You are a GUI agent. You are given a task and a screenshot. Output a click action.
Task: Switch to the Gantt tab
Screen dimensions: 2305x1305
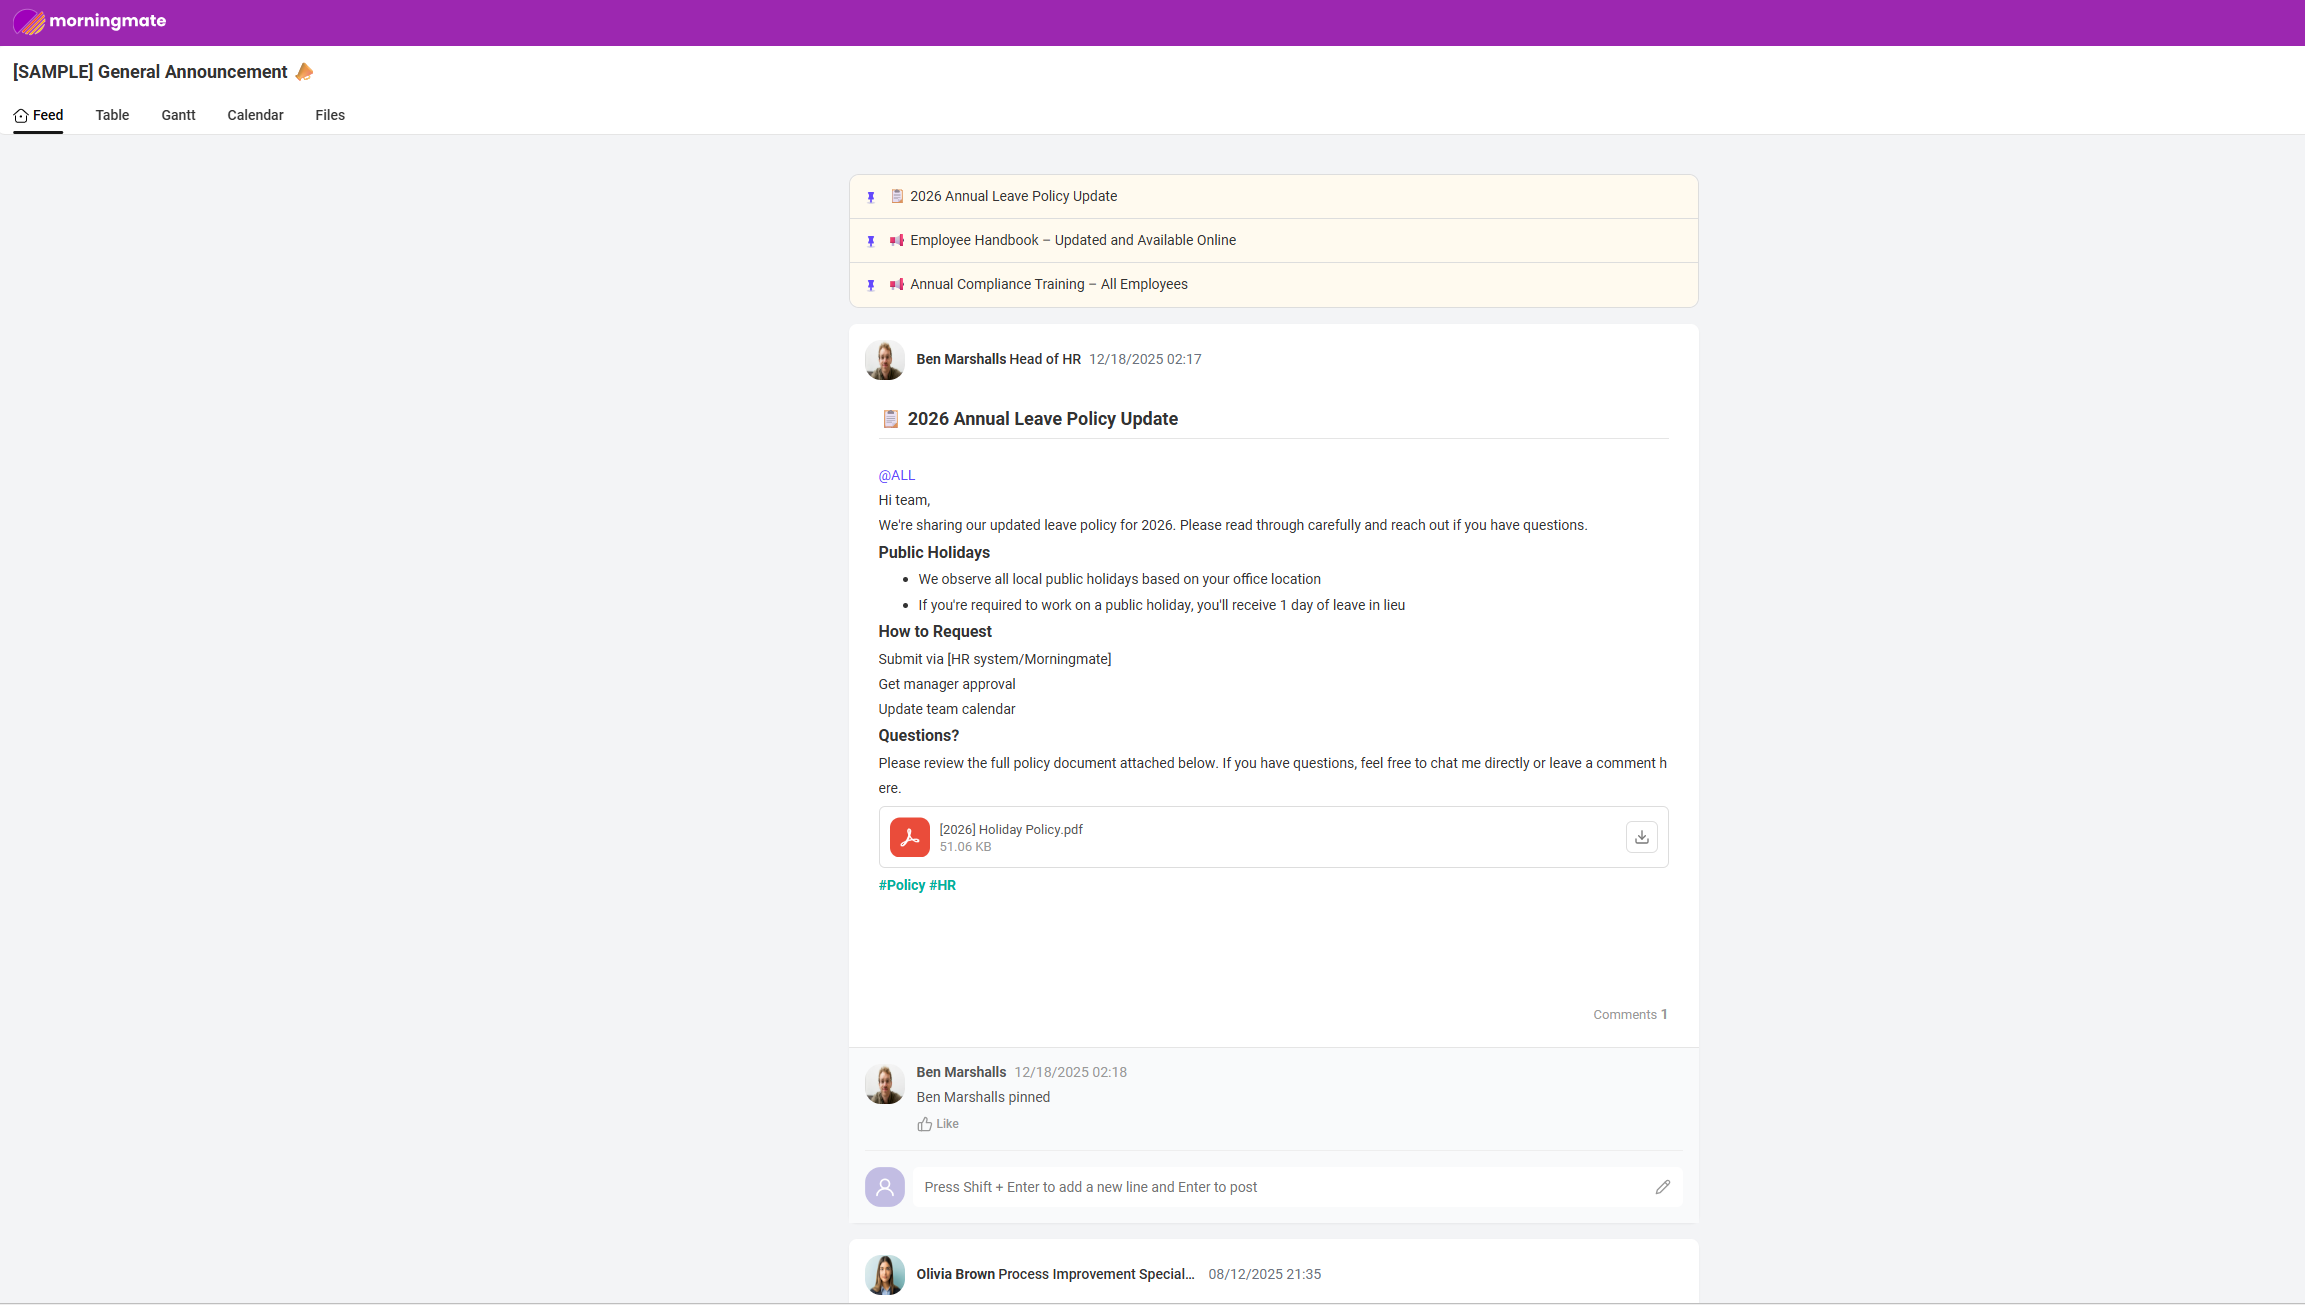pyautogui.click(x=178, y=115)
